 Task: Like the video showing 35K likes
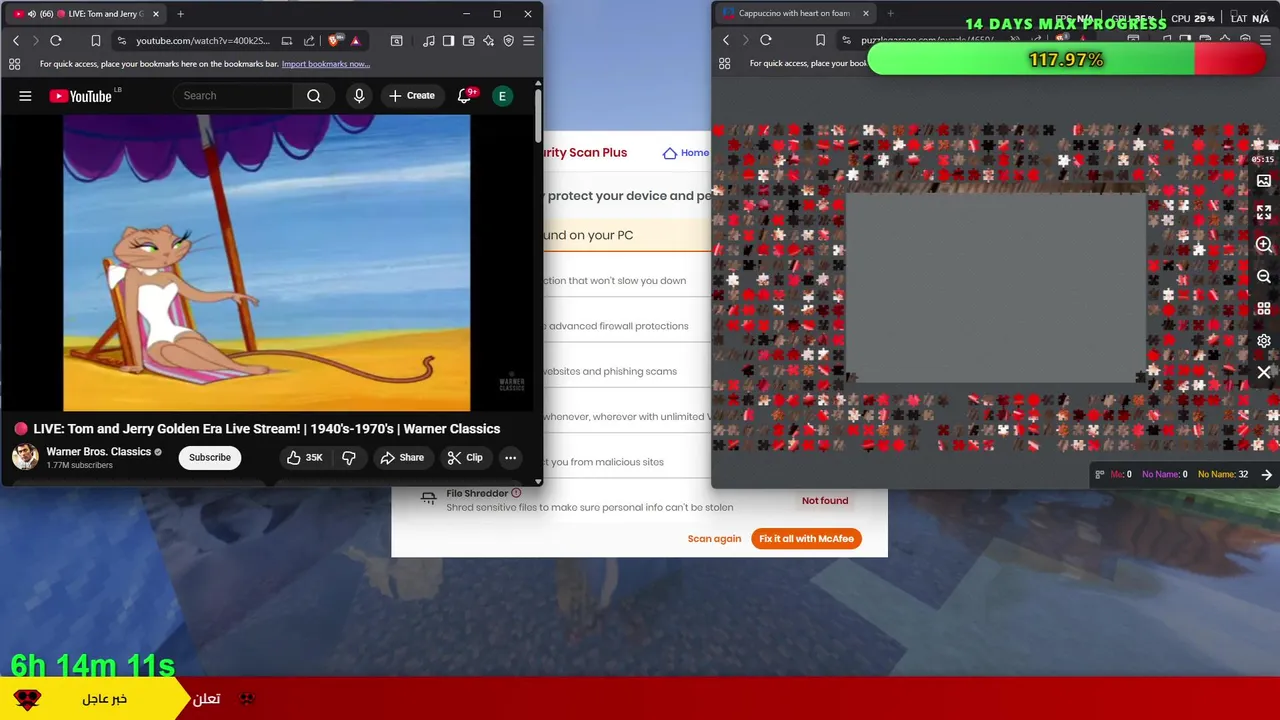click(x=304, y=458)
